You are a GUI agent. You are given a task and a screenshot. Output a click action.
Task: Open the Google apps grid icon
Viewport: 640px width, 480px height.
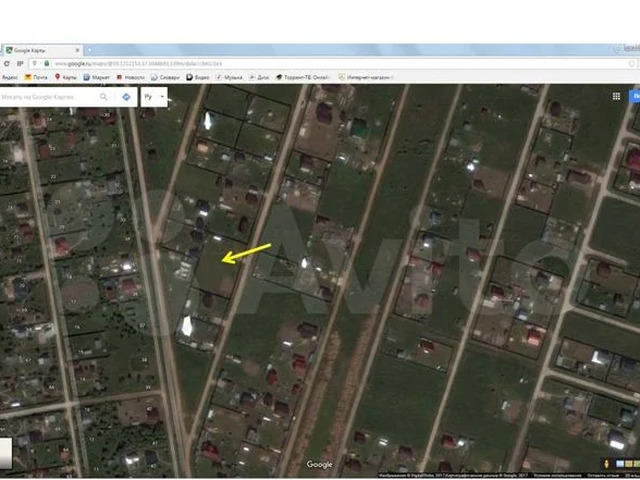[x=616, y=96]
